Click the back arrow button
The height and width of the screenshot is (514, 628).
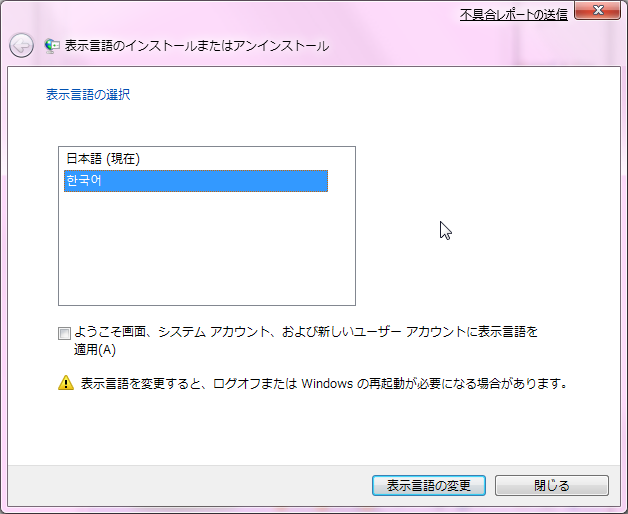point(21,45)
